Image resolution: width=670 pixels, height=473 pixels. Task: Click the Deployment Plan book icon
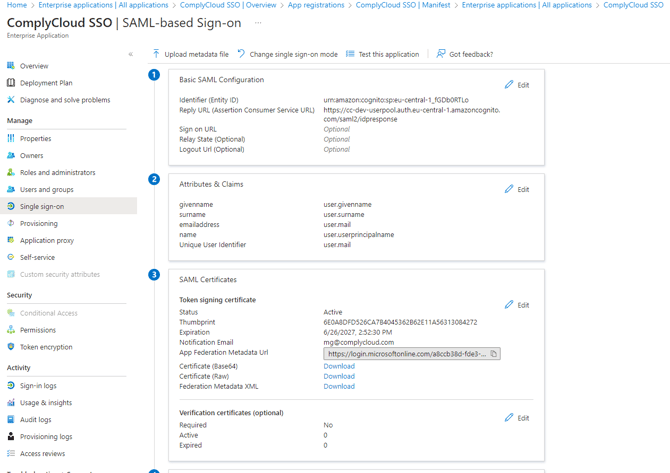point(11,83)
